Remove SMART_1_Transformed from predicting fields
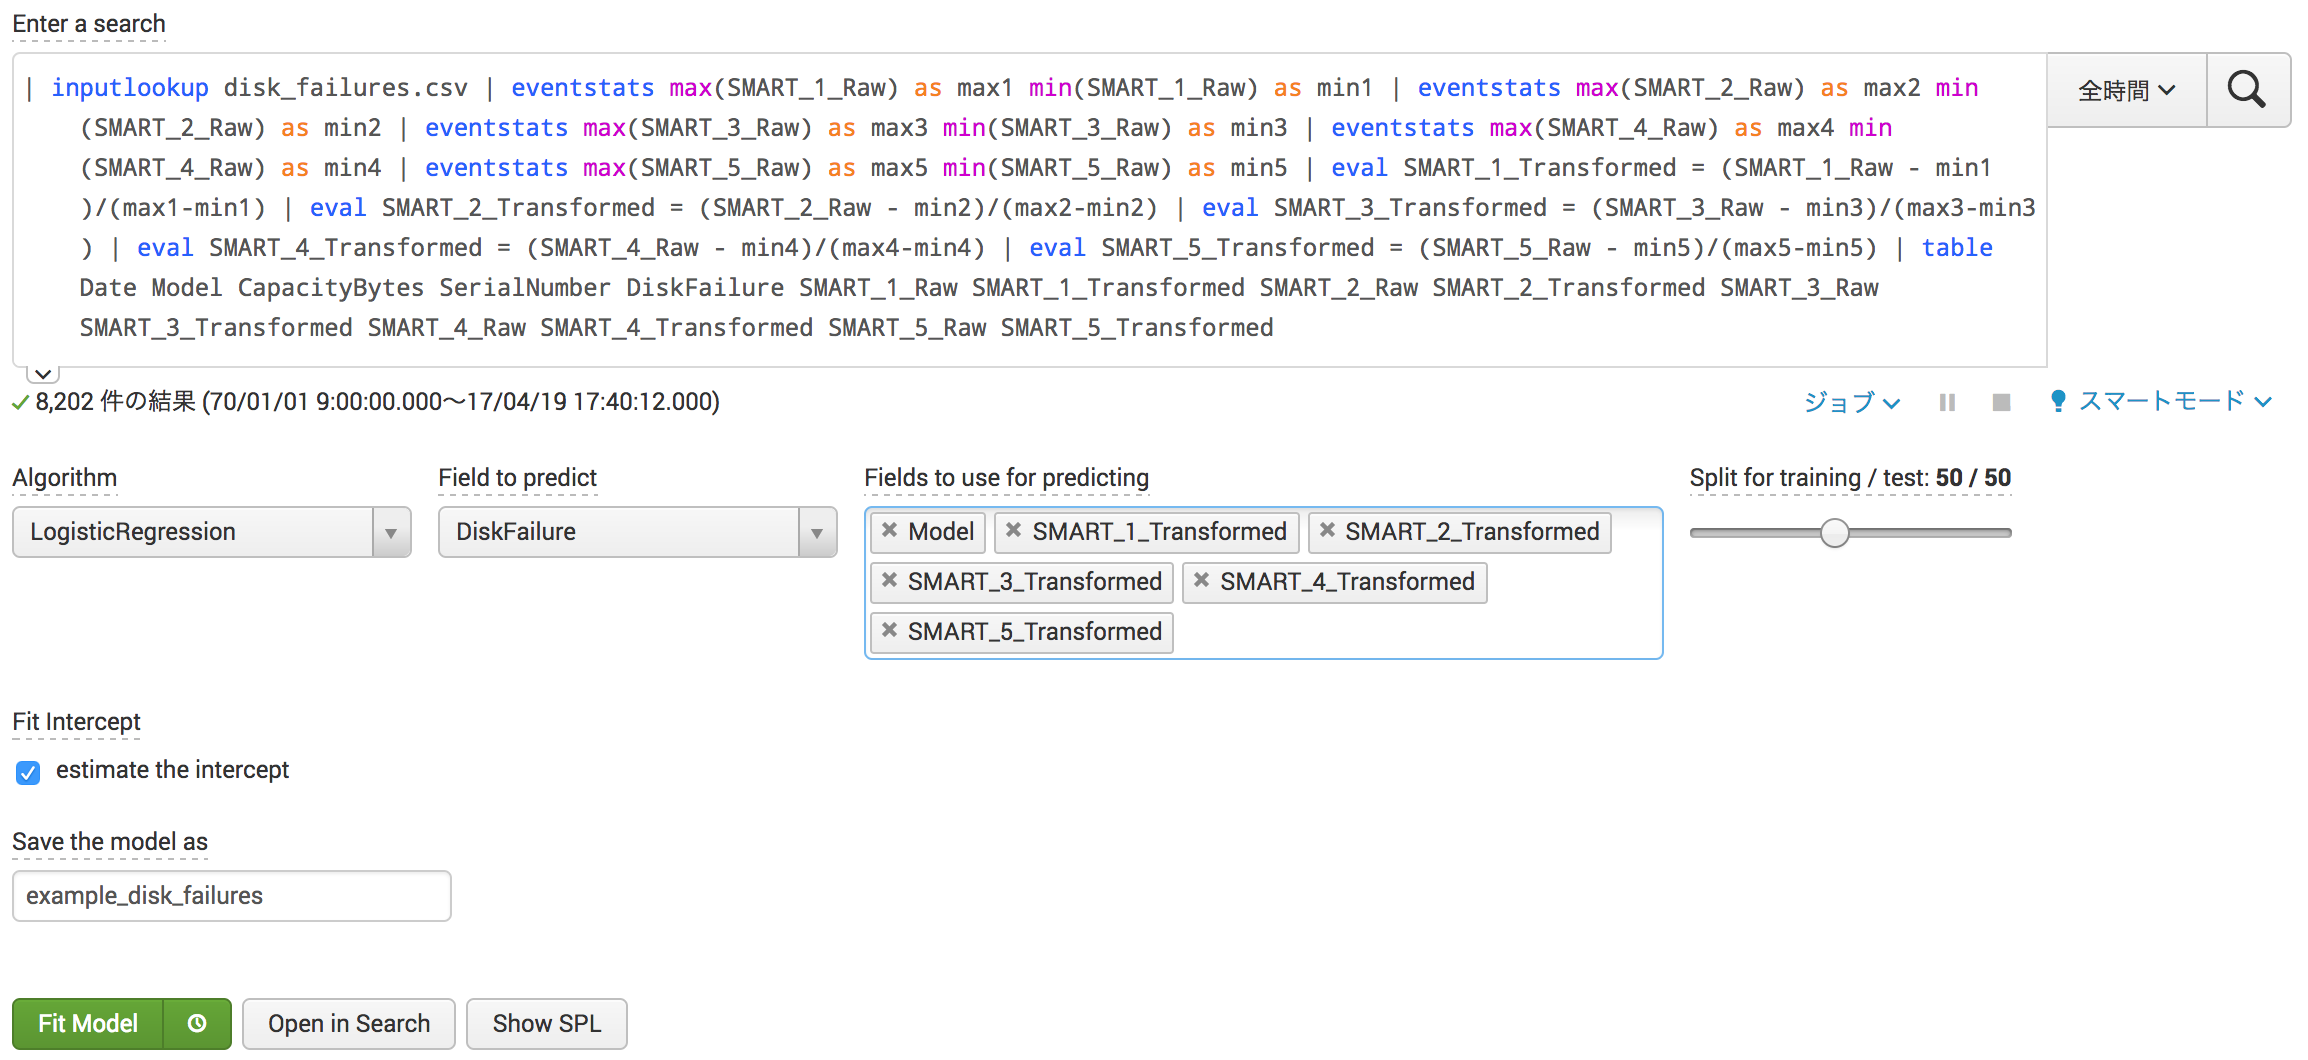2308x1060 pixels. (x=1013, y=532)
